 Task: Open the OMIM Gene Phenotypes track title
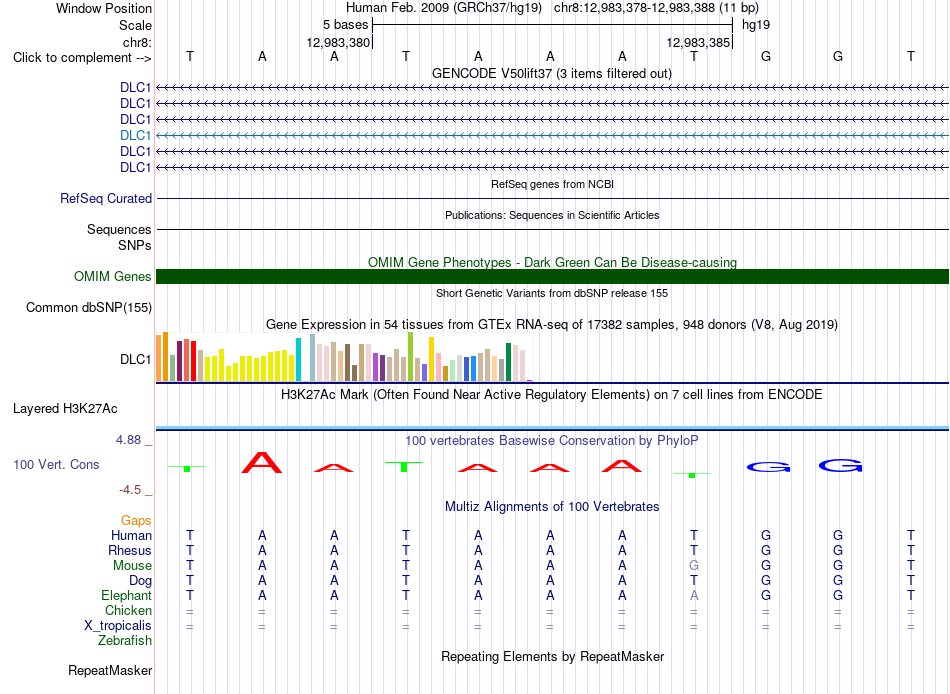pos(552,262)
